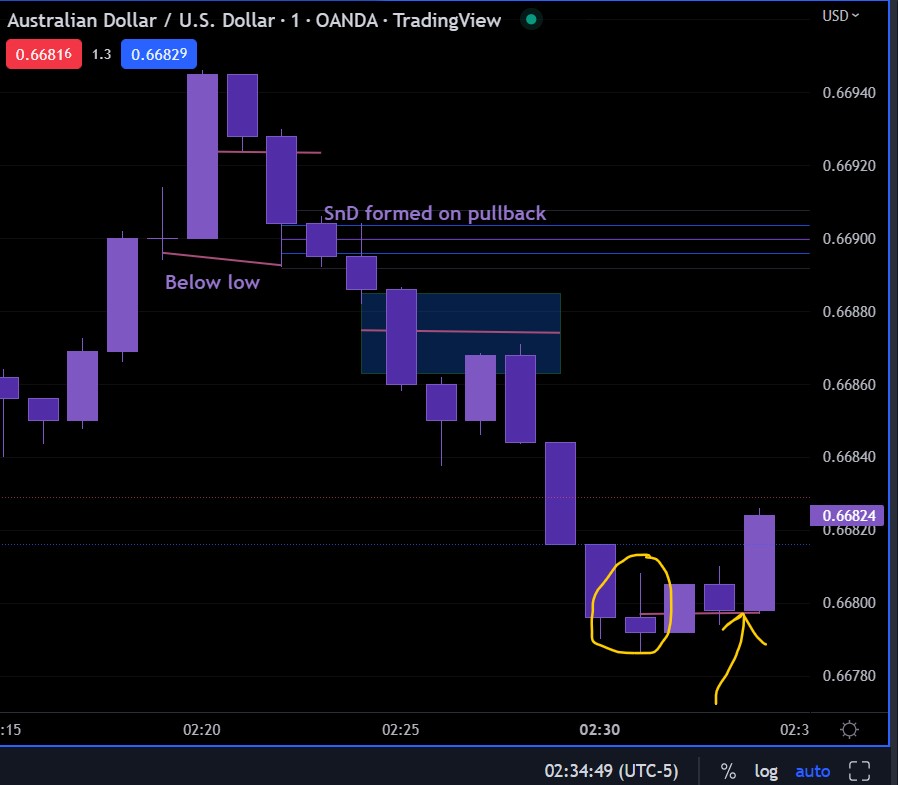Image resolution: width=898 pixels, height=785 pixels.
Task: Click the 1.3 spread value
Action: coord(101,54)
